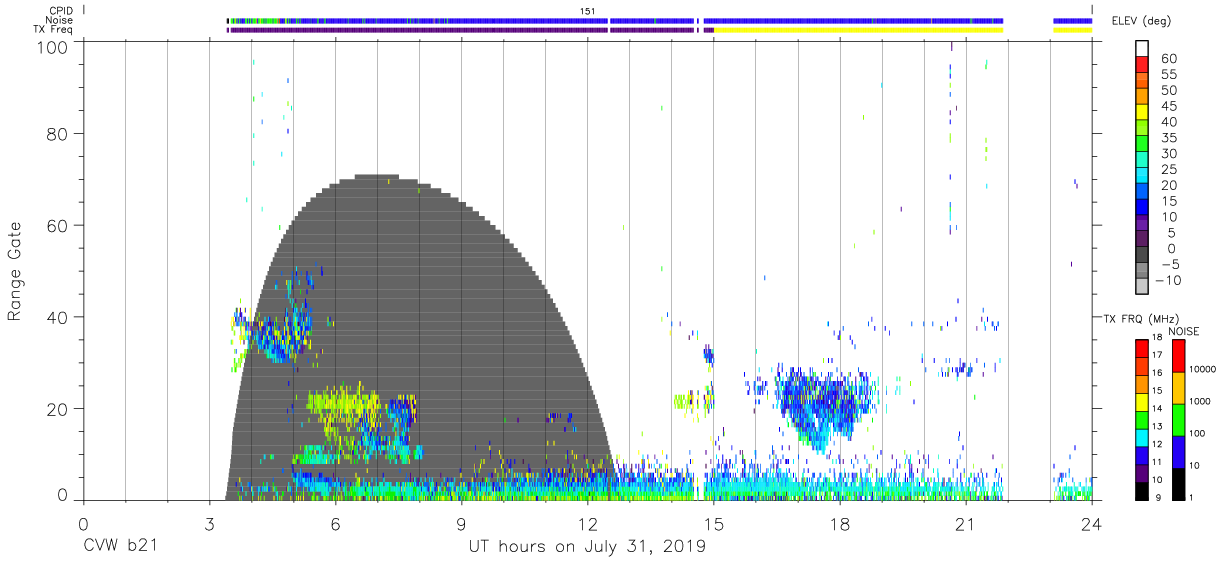Click the yellow 1000 noise legend band
The width and height of the screenshot is (1228, 567).
pos(1179,386)
